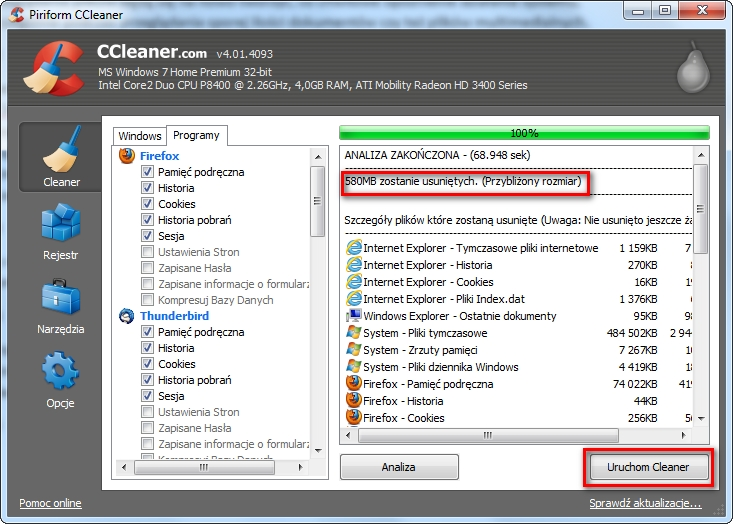This screenshot has width=733, height=524.
Task: Select the System - Pliki tymczasowe row
Action: tap(518, 333)
